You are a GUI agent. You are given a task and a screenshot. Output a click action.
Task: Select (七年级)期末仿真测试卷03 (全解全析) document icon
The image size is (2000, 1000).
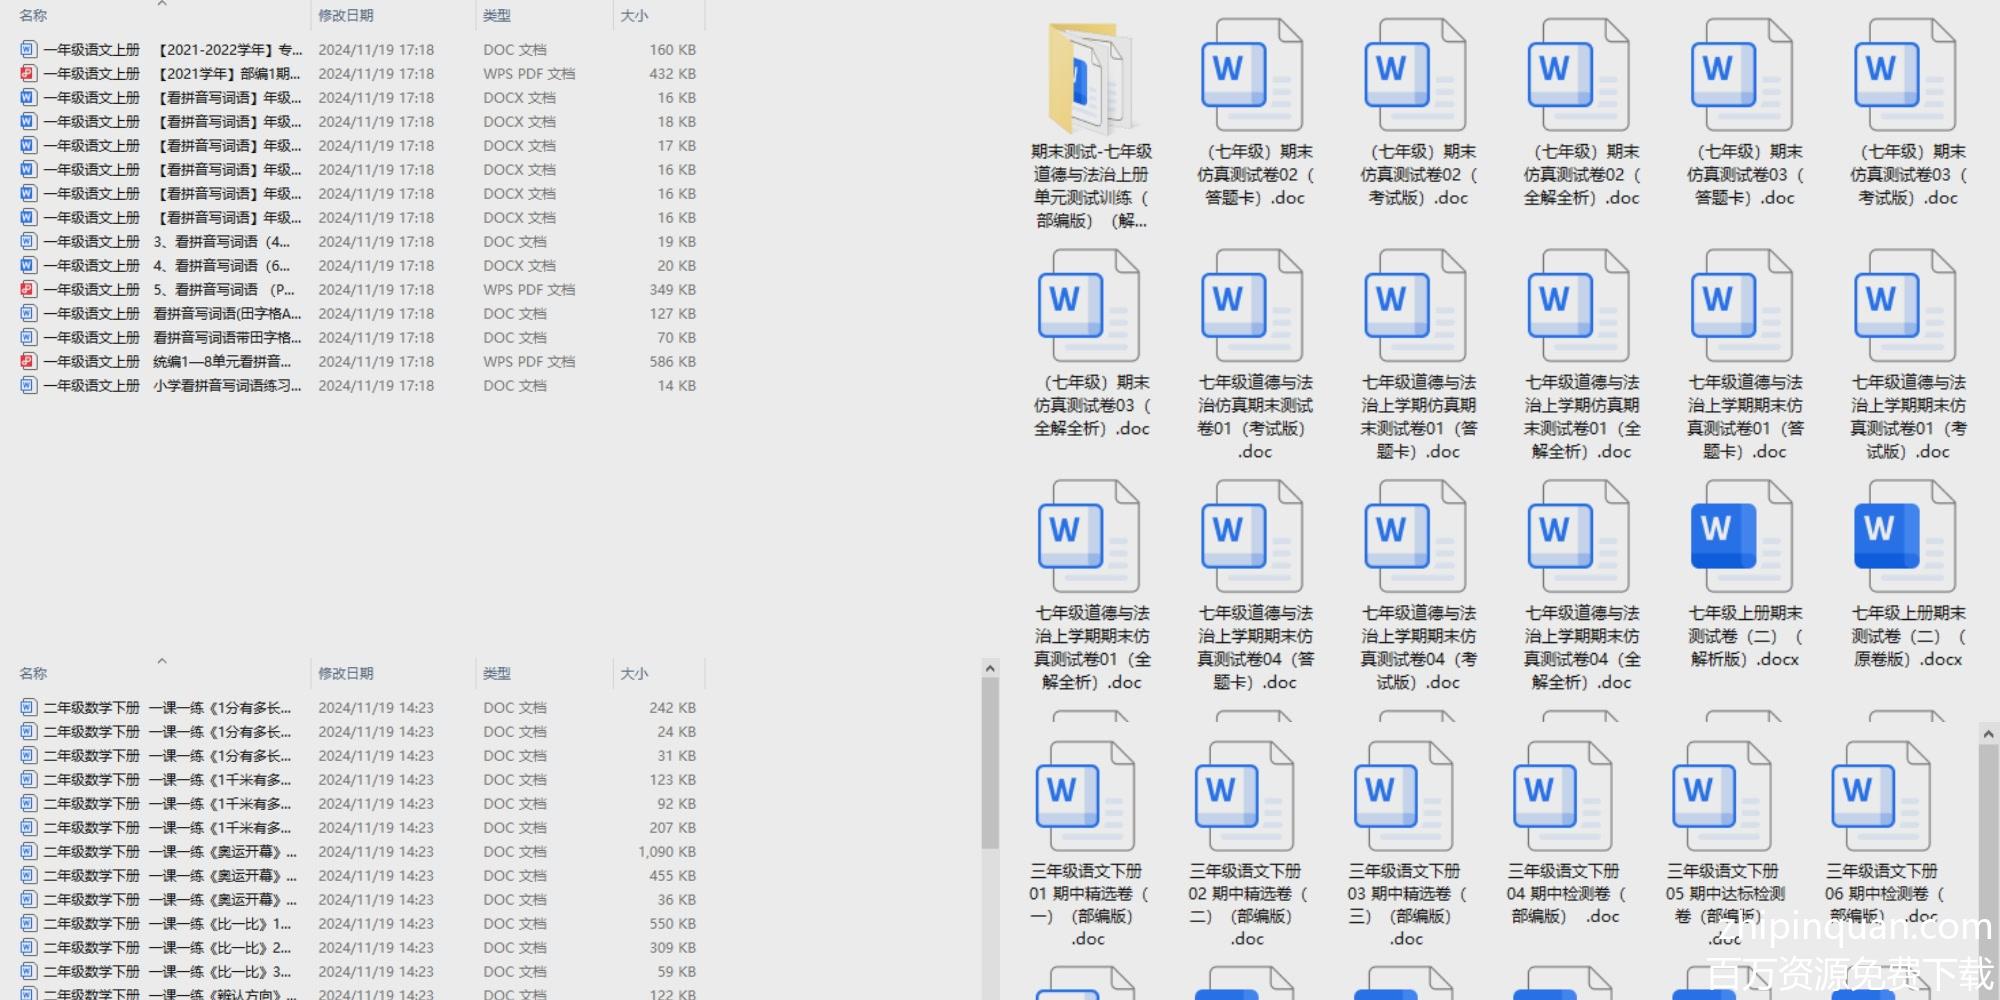1090,305
